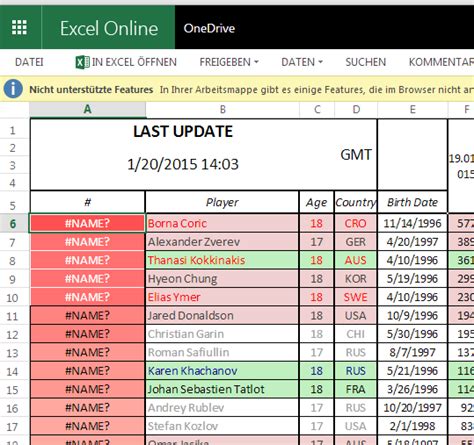
Task: Click the GMT cell
Action: pyautogui.click(x=356, y=155)
